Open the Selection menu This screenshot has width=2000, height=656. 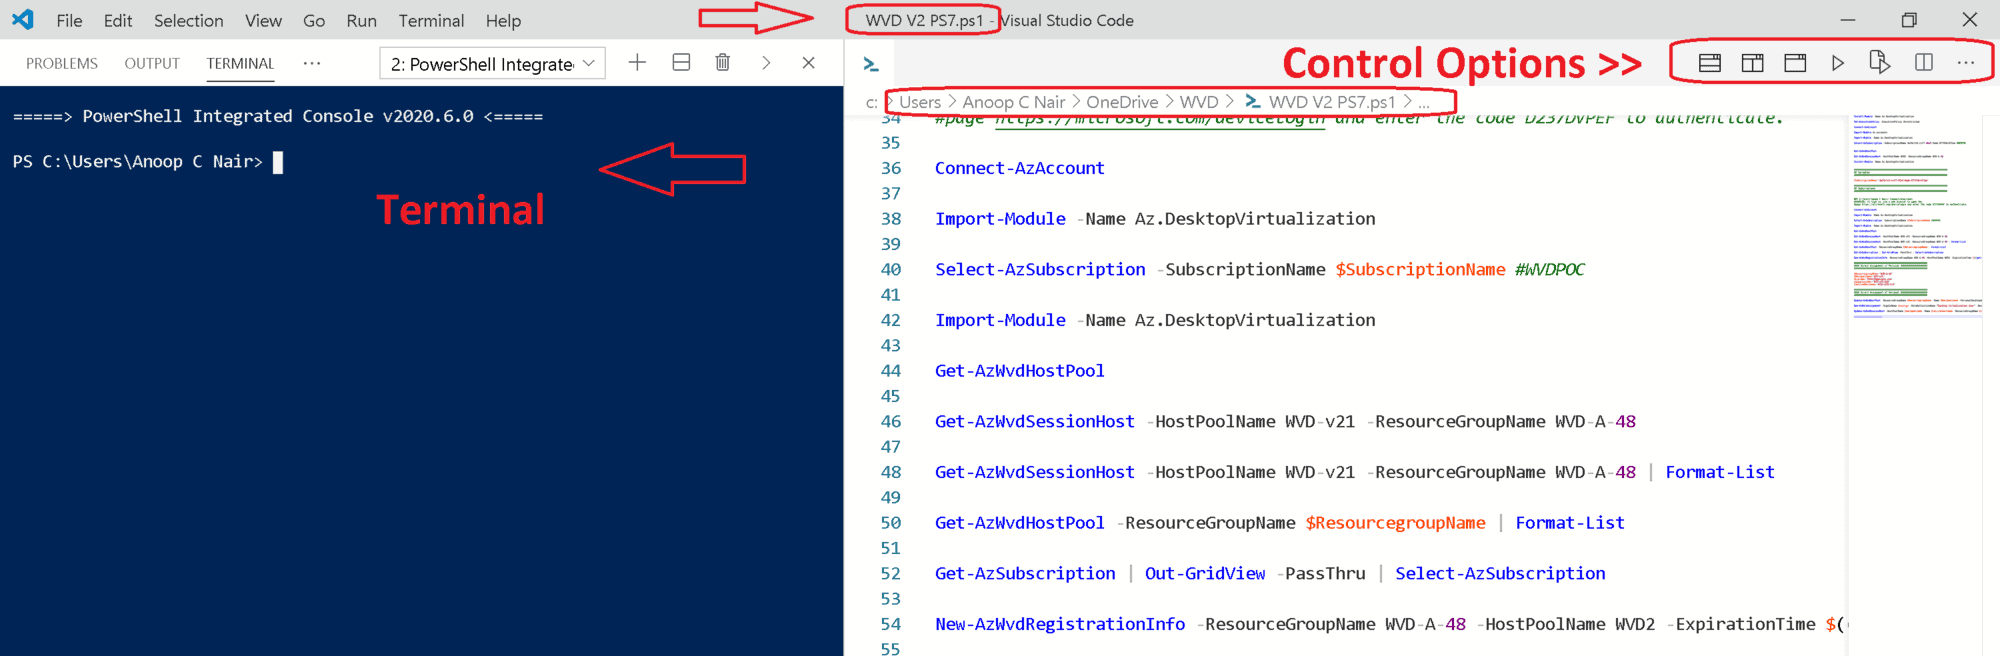188,20
